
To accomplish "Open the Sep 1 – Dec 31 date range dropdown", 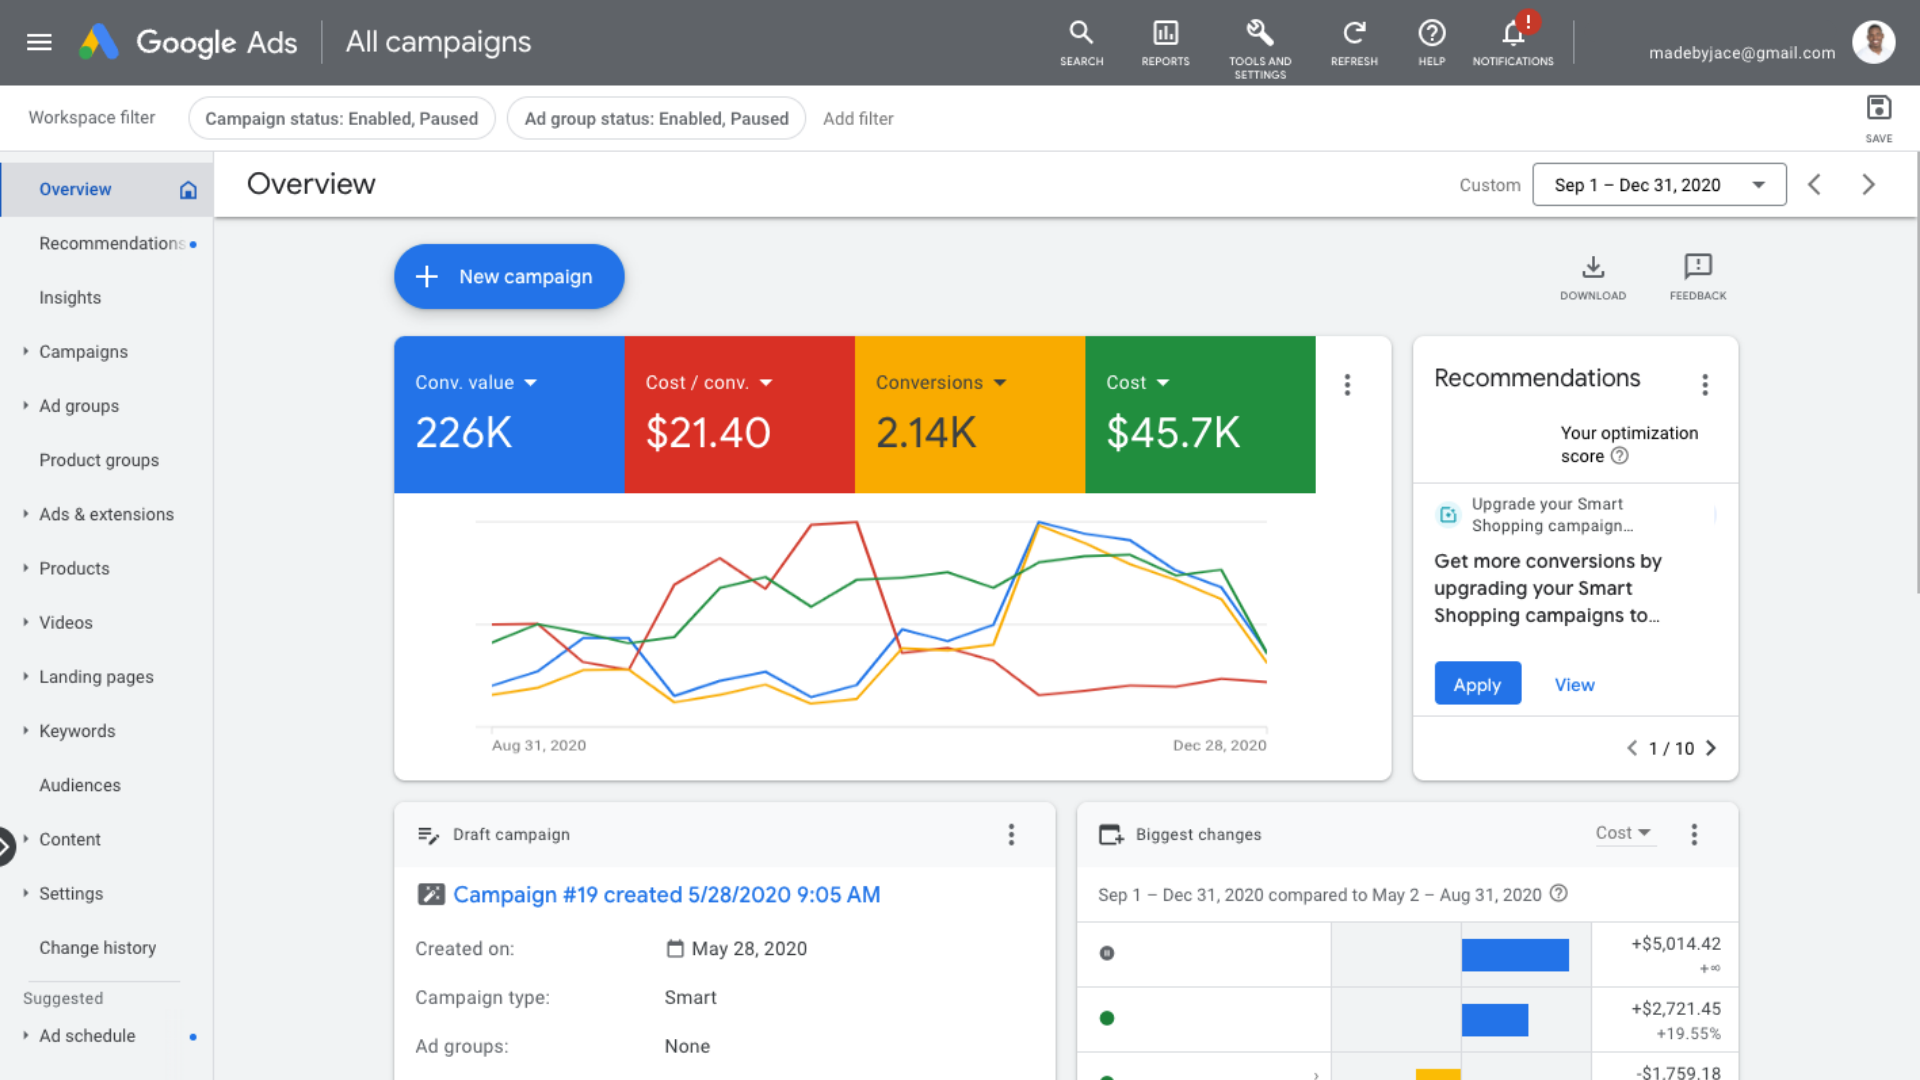I will coord(1659,185).
